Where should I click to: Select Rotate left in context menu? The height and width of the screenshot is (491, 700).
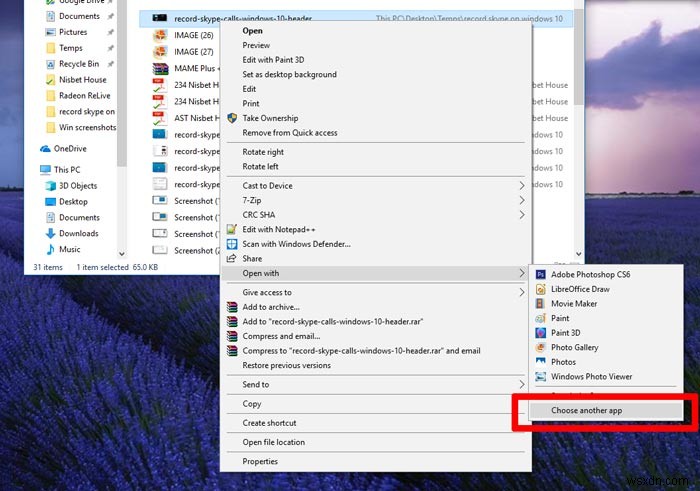click(x=260, y=166)
